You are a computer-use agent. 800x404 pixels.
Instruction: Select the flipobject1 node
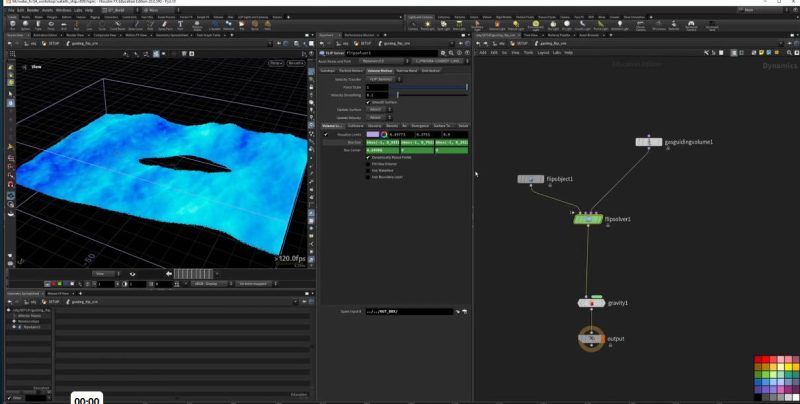(530, 179)
